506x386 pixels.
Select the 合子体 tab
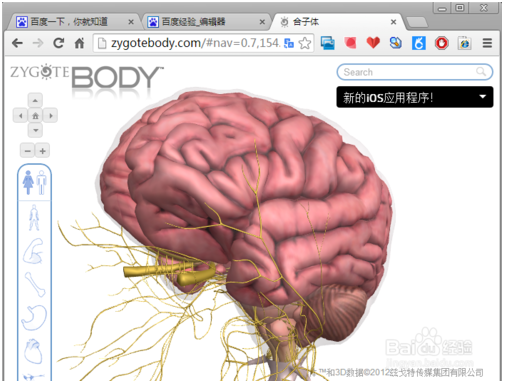click(x=337, y=22)
